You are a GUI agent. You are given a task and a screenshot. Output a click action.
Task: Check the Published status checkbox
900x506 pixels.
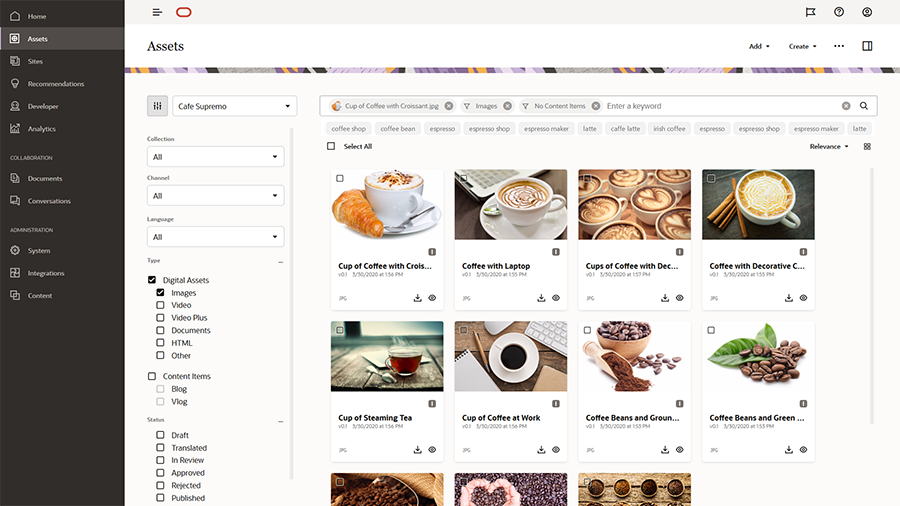[161, 498]
